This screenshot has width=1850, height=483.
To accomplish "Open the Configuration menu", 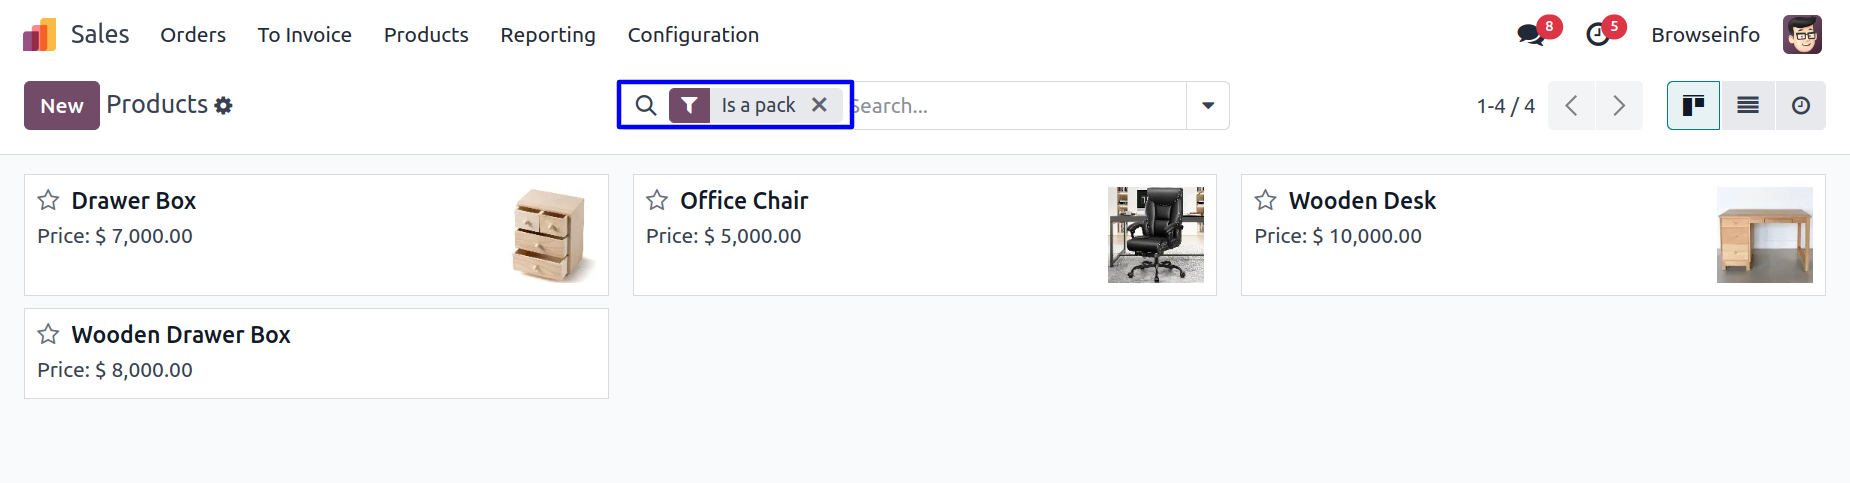I will [x=693, y=35].
